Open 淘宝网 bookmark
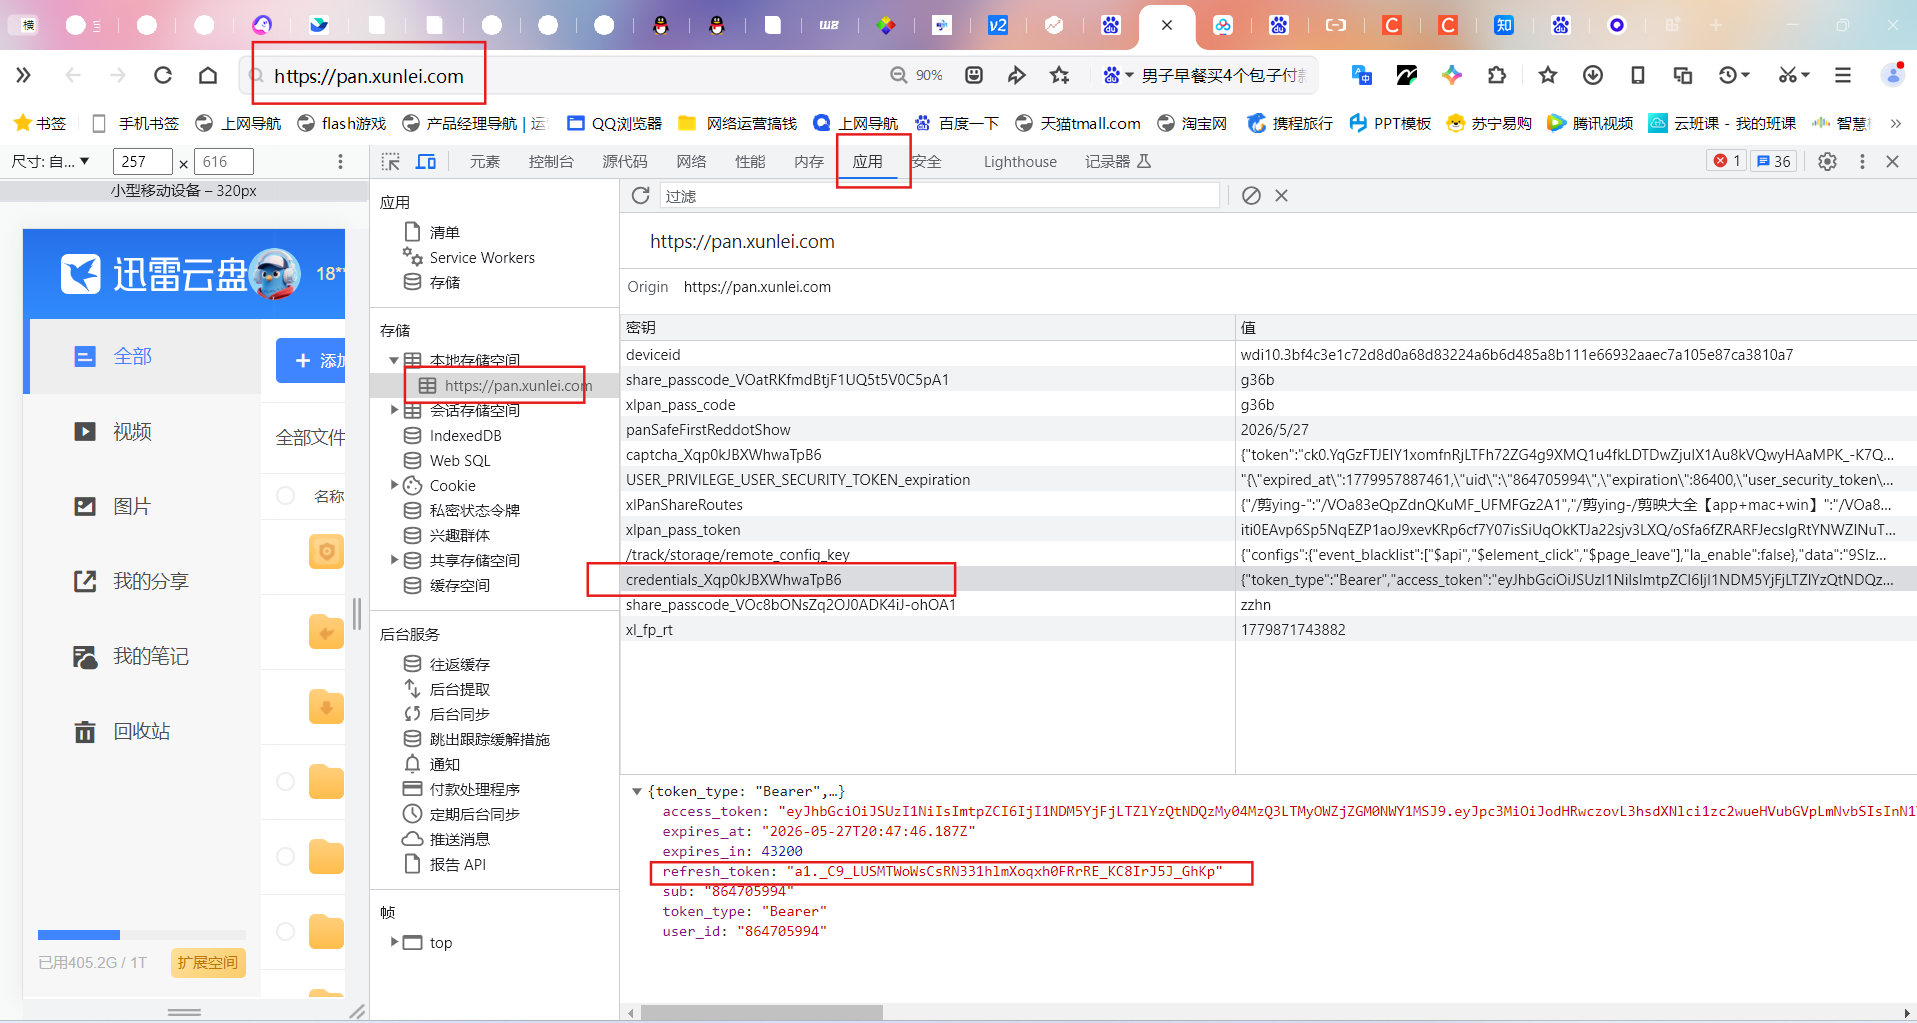The width and height of the screenshot is (1917, 1023). [x=1192, y=123]
